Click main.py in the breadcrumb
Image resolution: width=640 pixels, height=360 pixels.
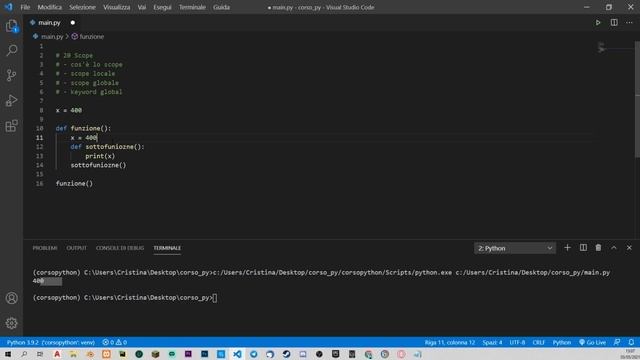tap(52, 36)
